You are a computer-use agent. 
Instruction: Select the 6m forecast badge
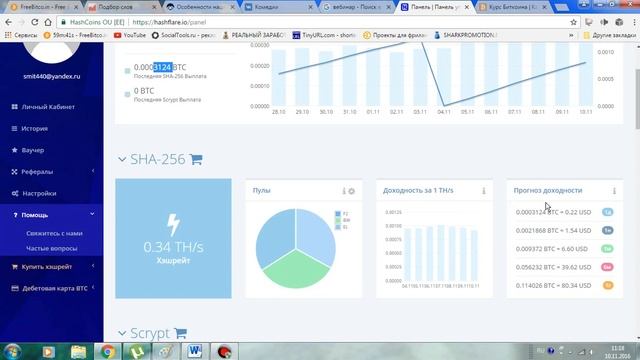pos(607,267)
